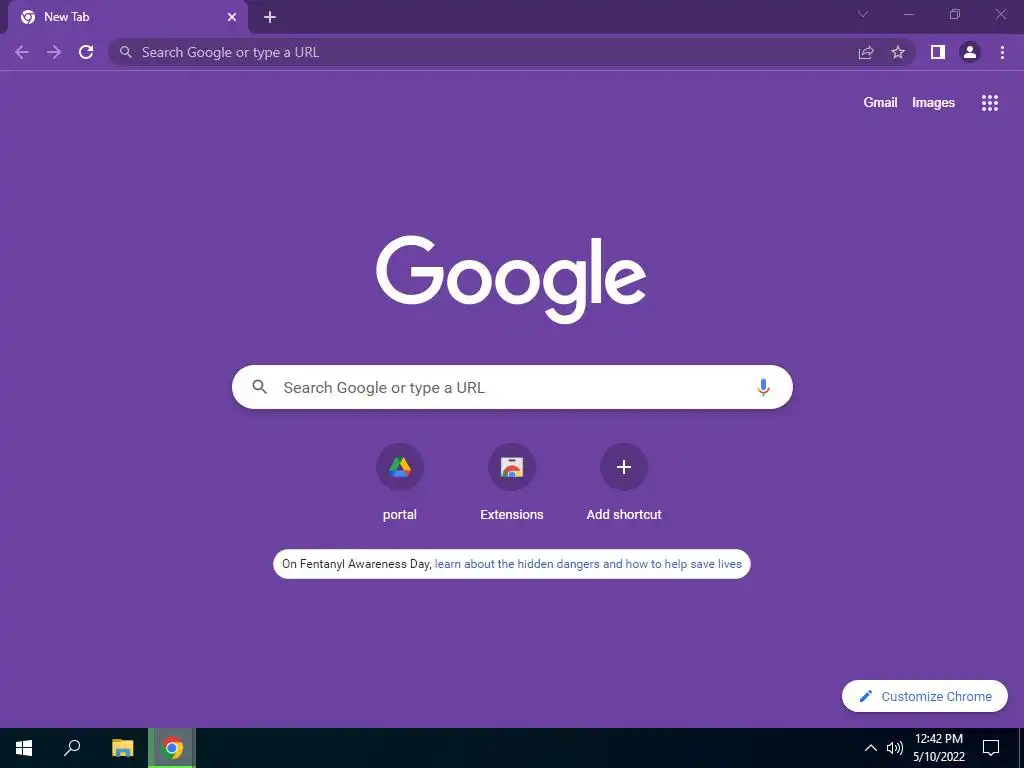The height and width of the screenshot is (768, 1024).
Task: Click the Customize Chrome button
Action: pyautogui.click(x=925, y=696)
